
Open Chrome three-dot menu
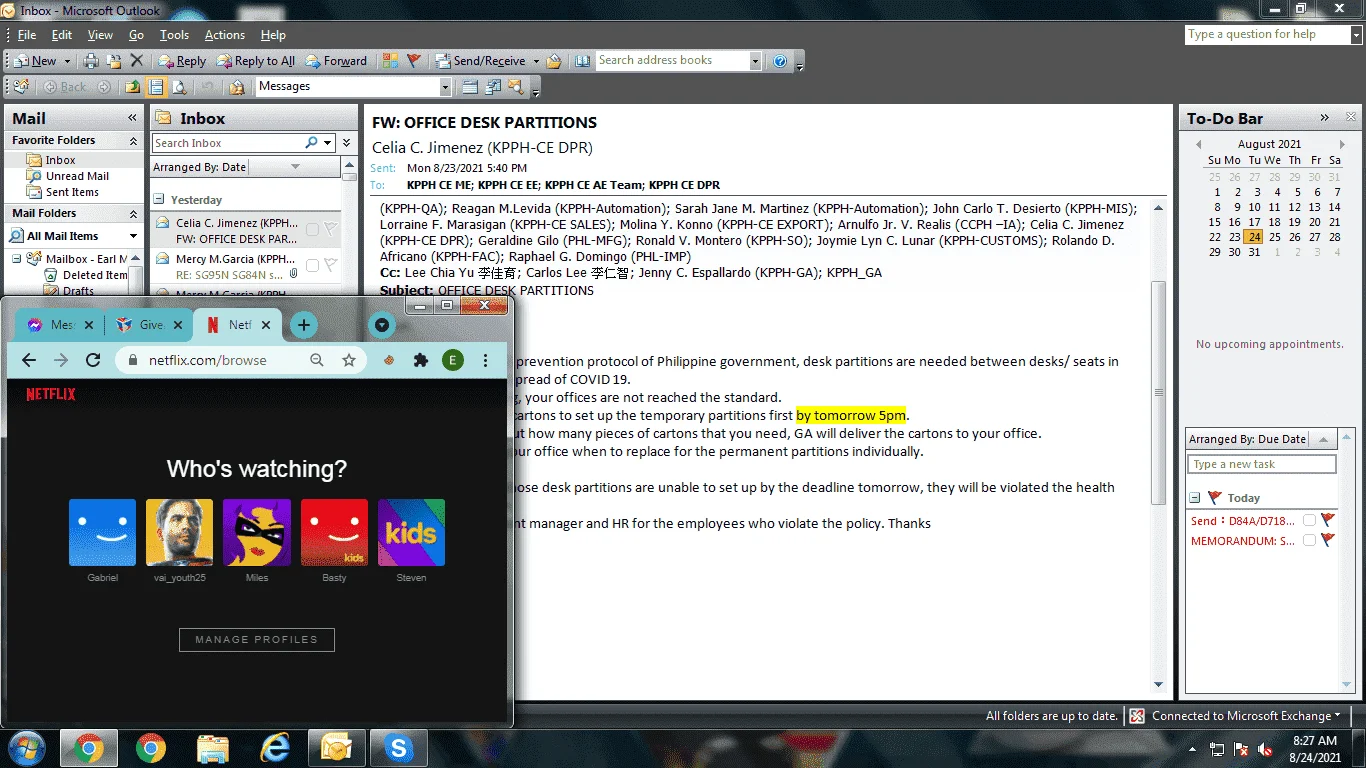485,360
